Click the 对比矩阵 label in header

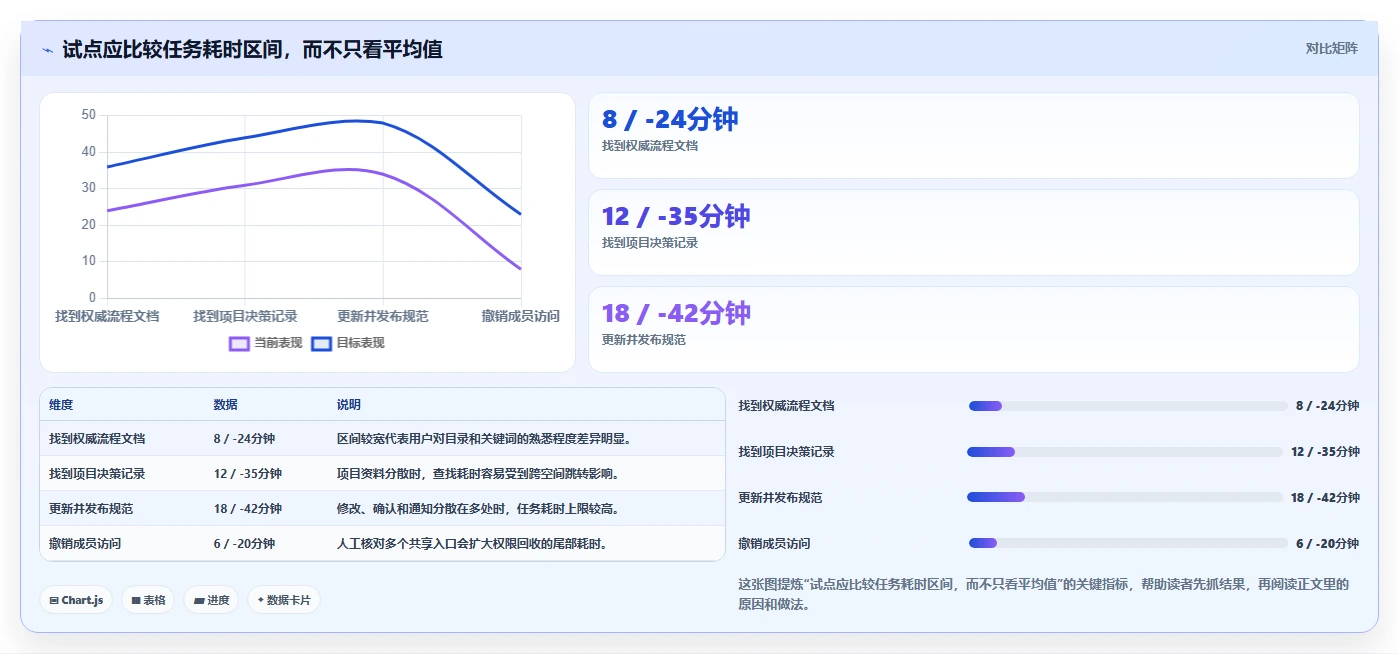click(1331, 48)
